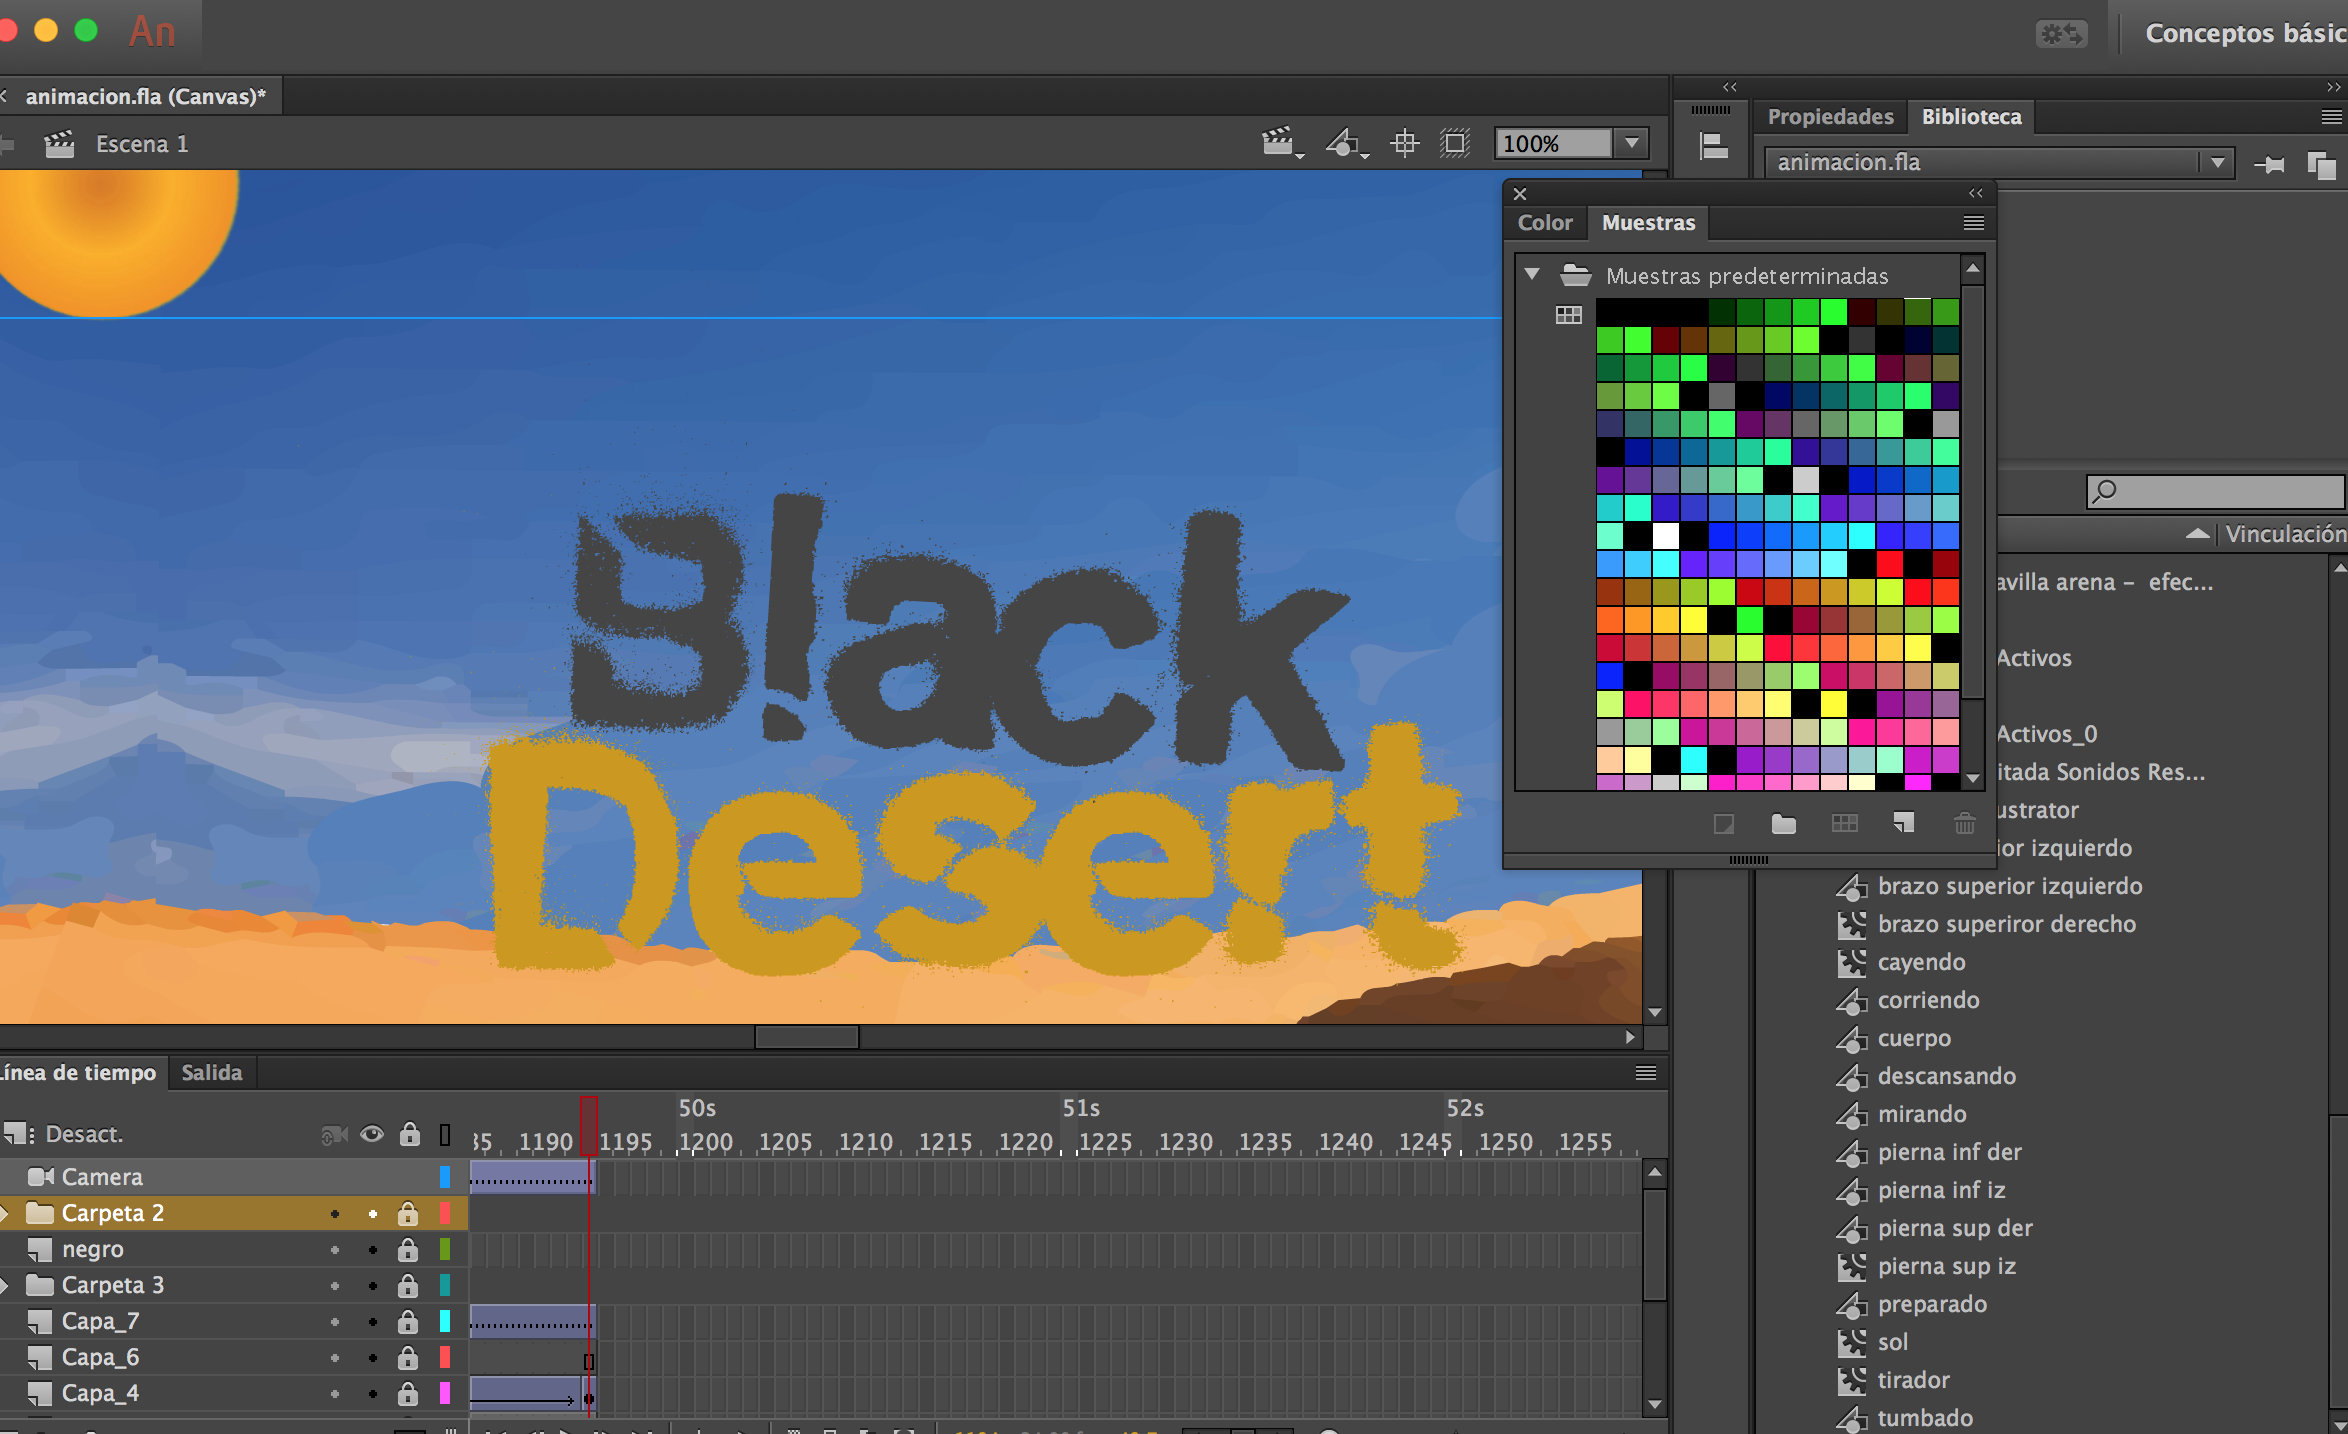Switch to the Propiedades tab
Screen dimensions: 2348x1434
coord(1830,117)
